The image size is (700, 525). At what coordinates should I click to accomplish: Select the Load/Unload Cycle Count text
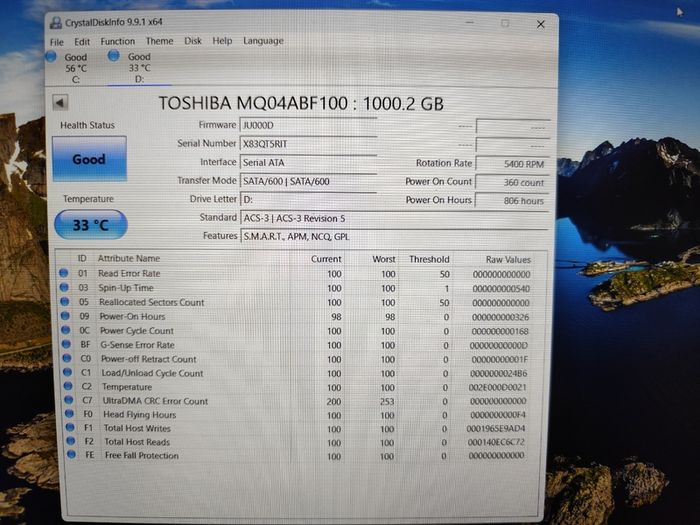click(152, 373)
